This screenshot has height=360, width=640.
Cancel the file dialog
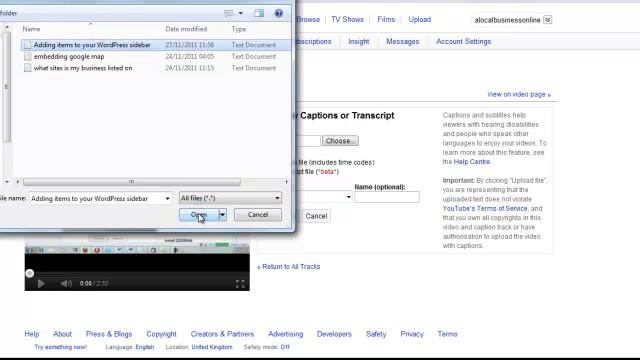click(x=258, y=215)
